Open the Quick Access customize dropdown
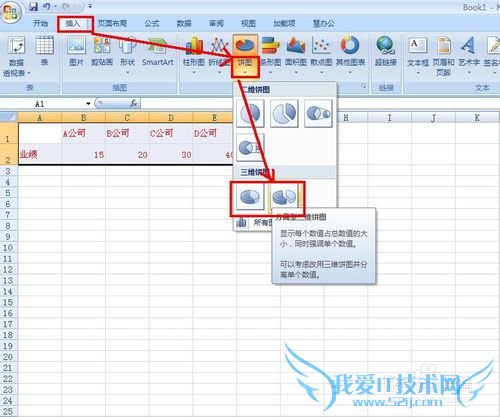Image resolution: width=500 pixels, height=417 pixels. [x=90, y=6]
